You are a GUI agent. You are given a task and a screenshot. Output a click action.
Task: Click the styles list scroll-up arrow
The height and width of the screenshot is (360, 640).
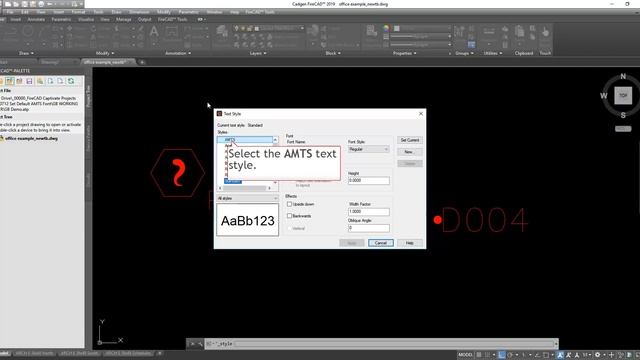(x=275, y=140)
